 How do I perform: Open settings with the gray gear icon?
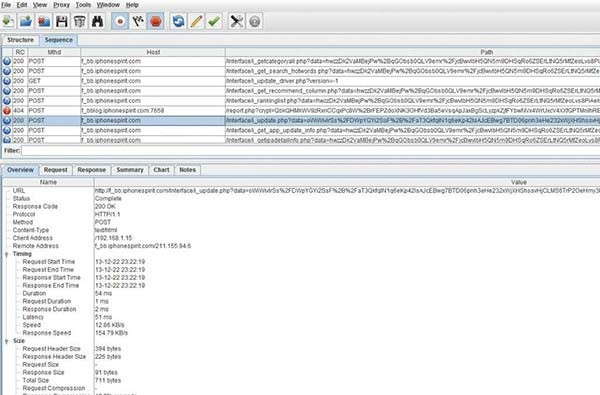(254, 21)
